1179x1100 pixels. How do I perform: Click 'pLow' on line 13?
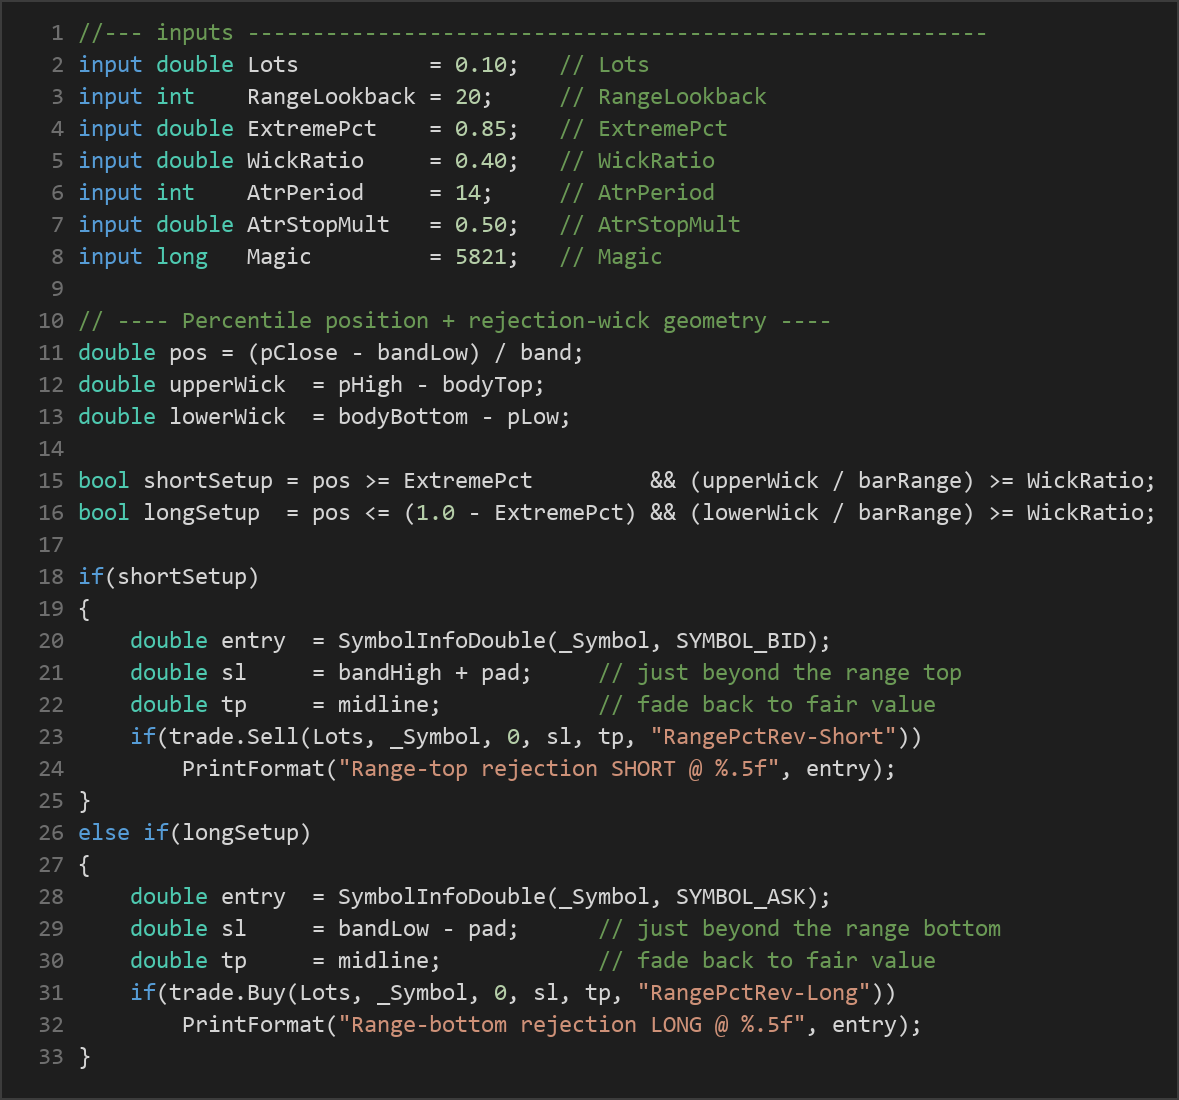coord(532,417)
